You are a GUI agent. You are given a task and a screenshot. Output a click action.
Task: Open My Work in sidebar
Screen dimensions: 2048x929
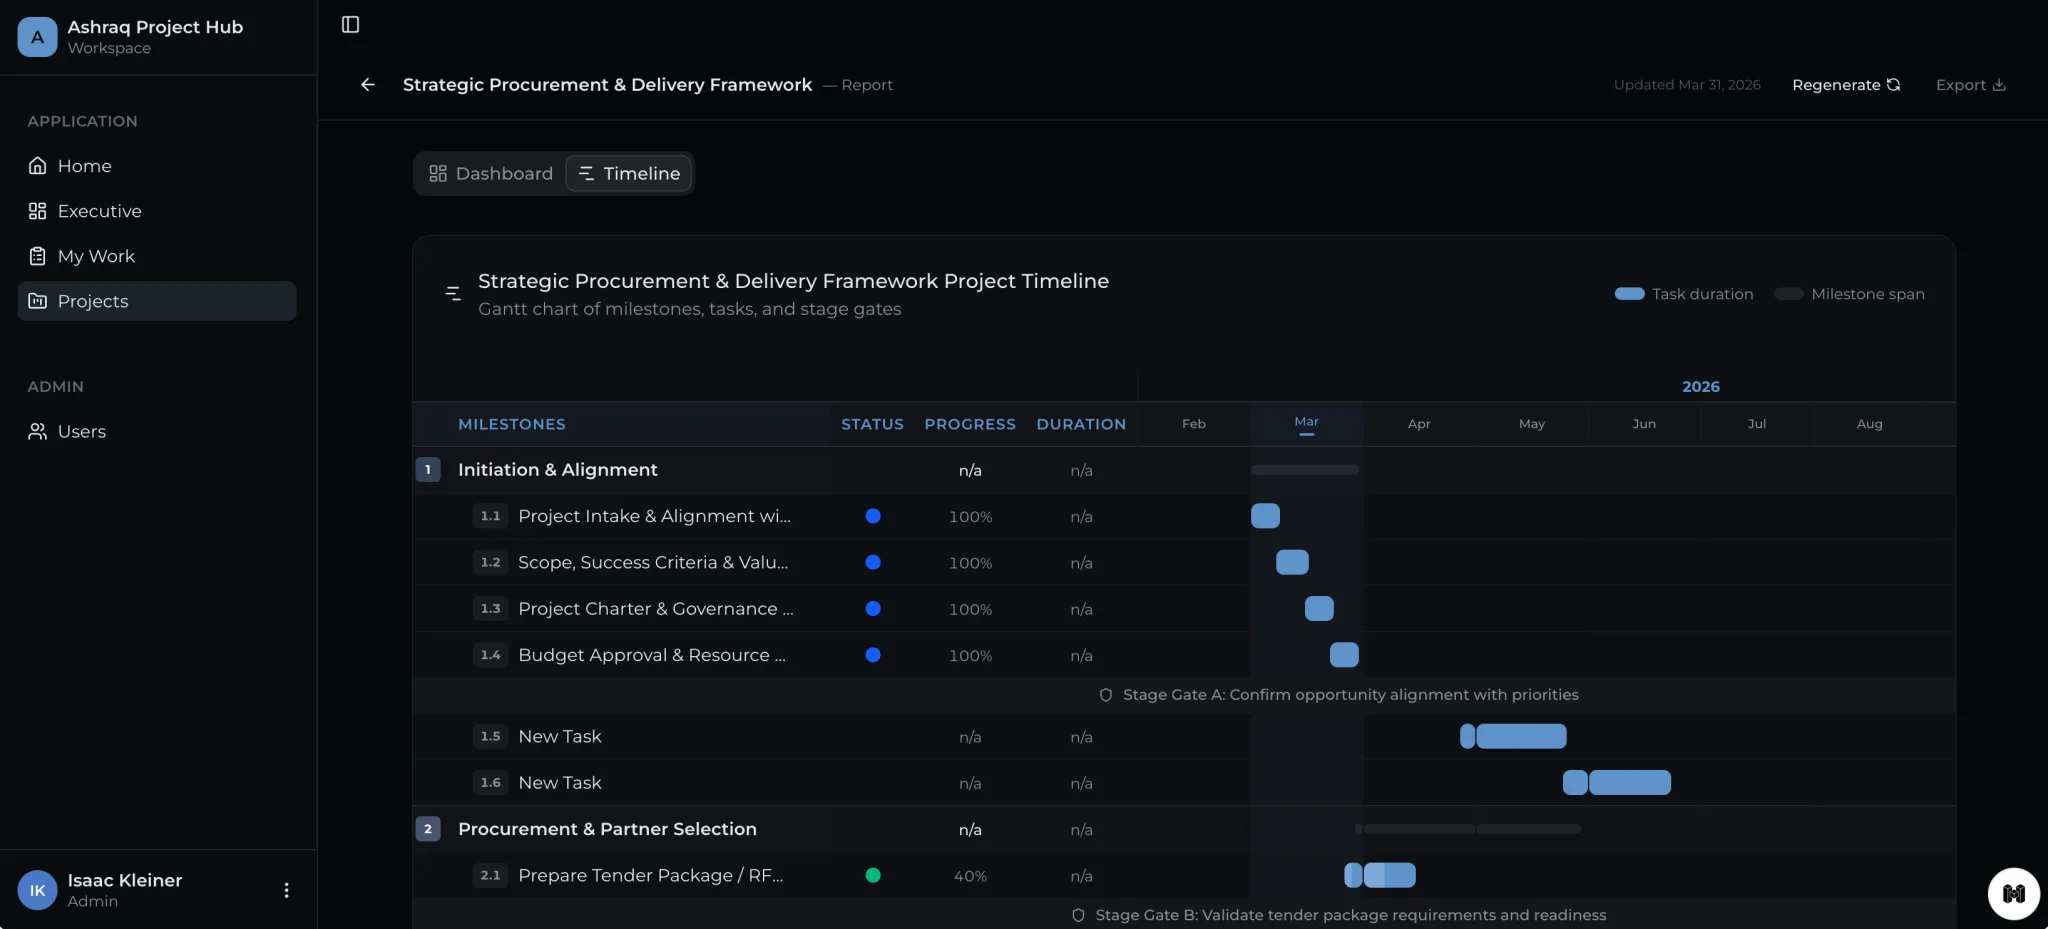click(157, 256)
